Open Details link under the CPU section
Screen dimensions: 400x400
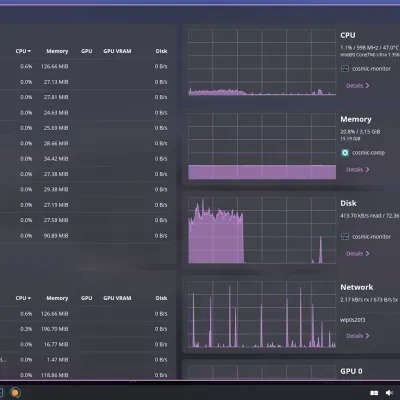tap(357, 86)
